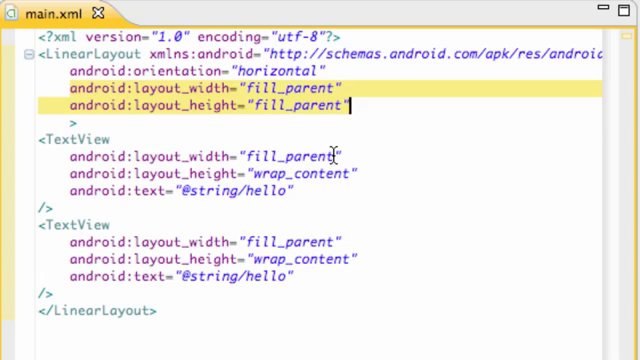Click the highlighted layout_height fill_parent line
The width and height of the screenshot is (640, 360).
coord(209,105)
